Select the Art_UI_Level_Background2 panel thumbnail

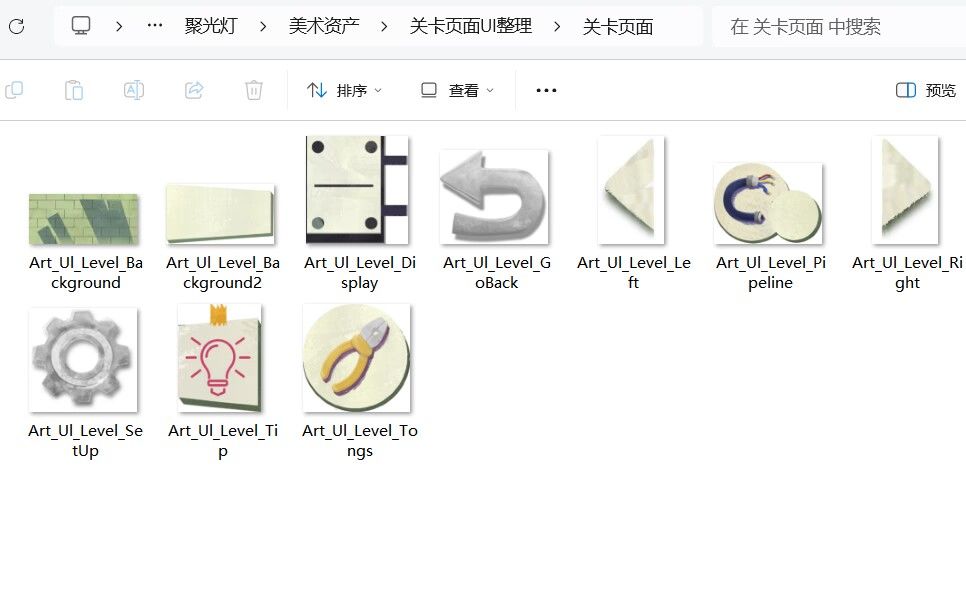(x=221, y=213)
